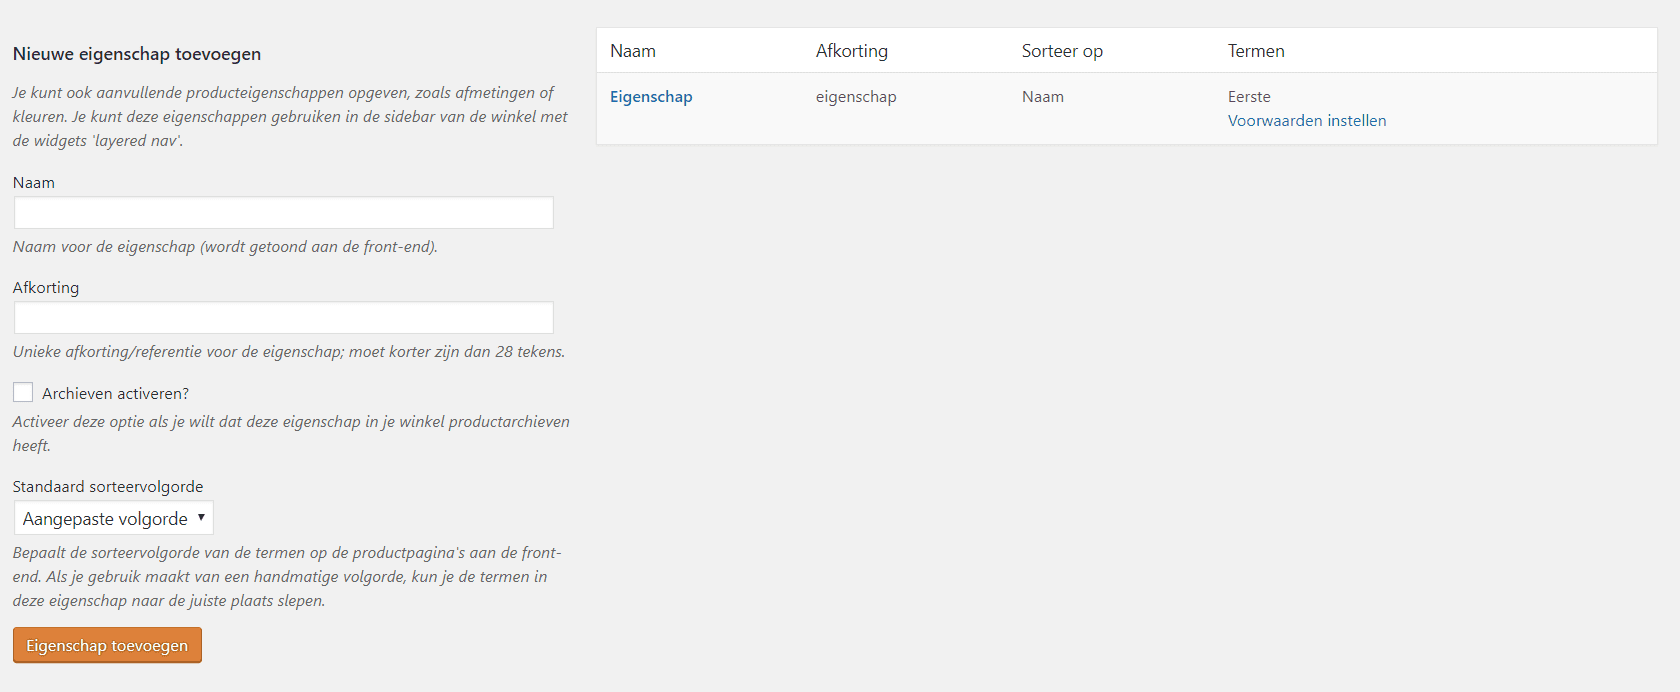Open the Eigenschap attribute link
This screenshot has height=692, width=1680.
coord(651,97)
